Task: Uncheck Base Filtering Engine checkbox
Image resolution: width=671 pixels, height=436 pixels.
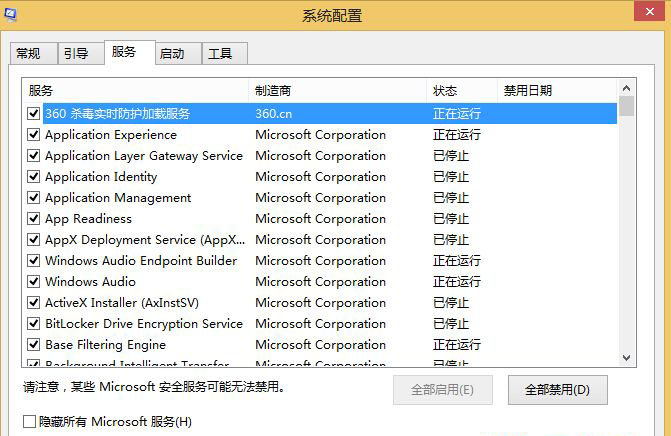Action: 33,344
